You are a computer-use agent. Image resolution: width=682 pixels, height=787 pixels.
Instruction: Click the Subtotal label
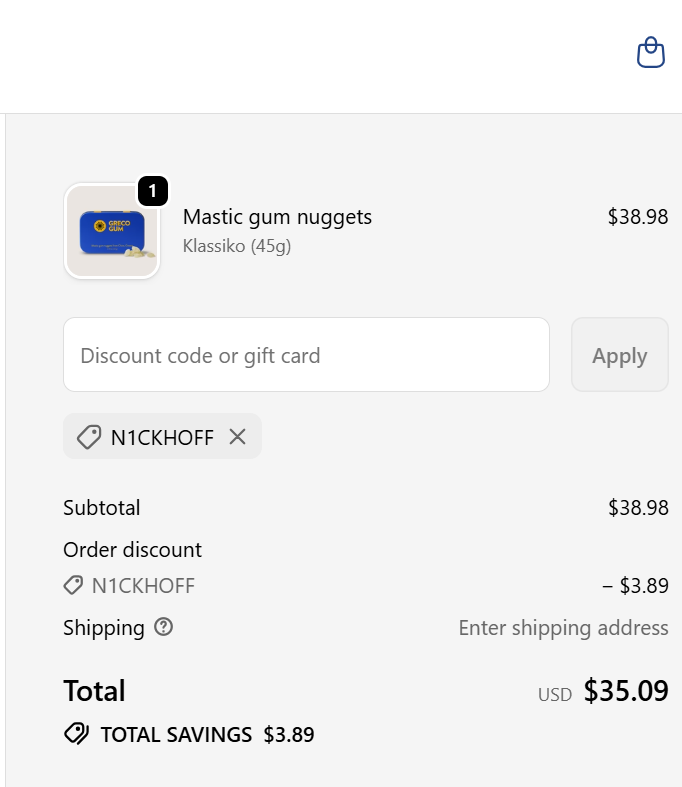102,508
